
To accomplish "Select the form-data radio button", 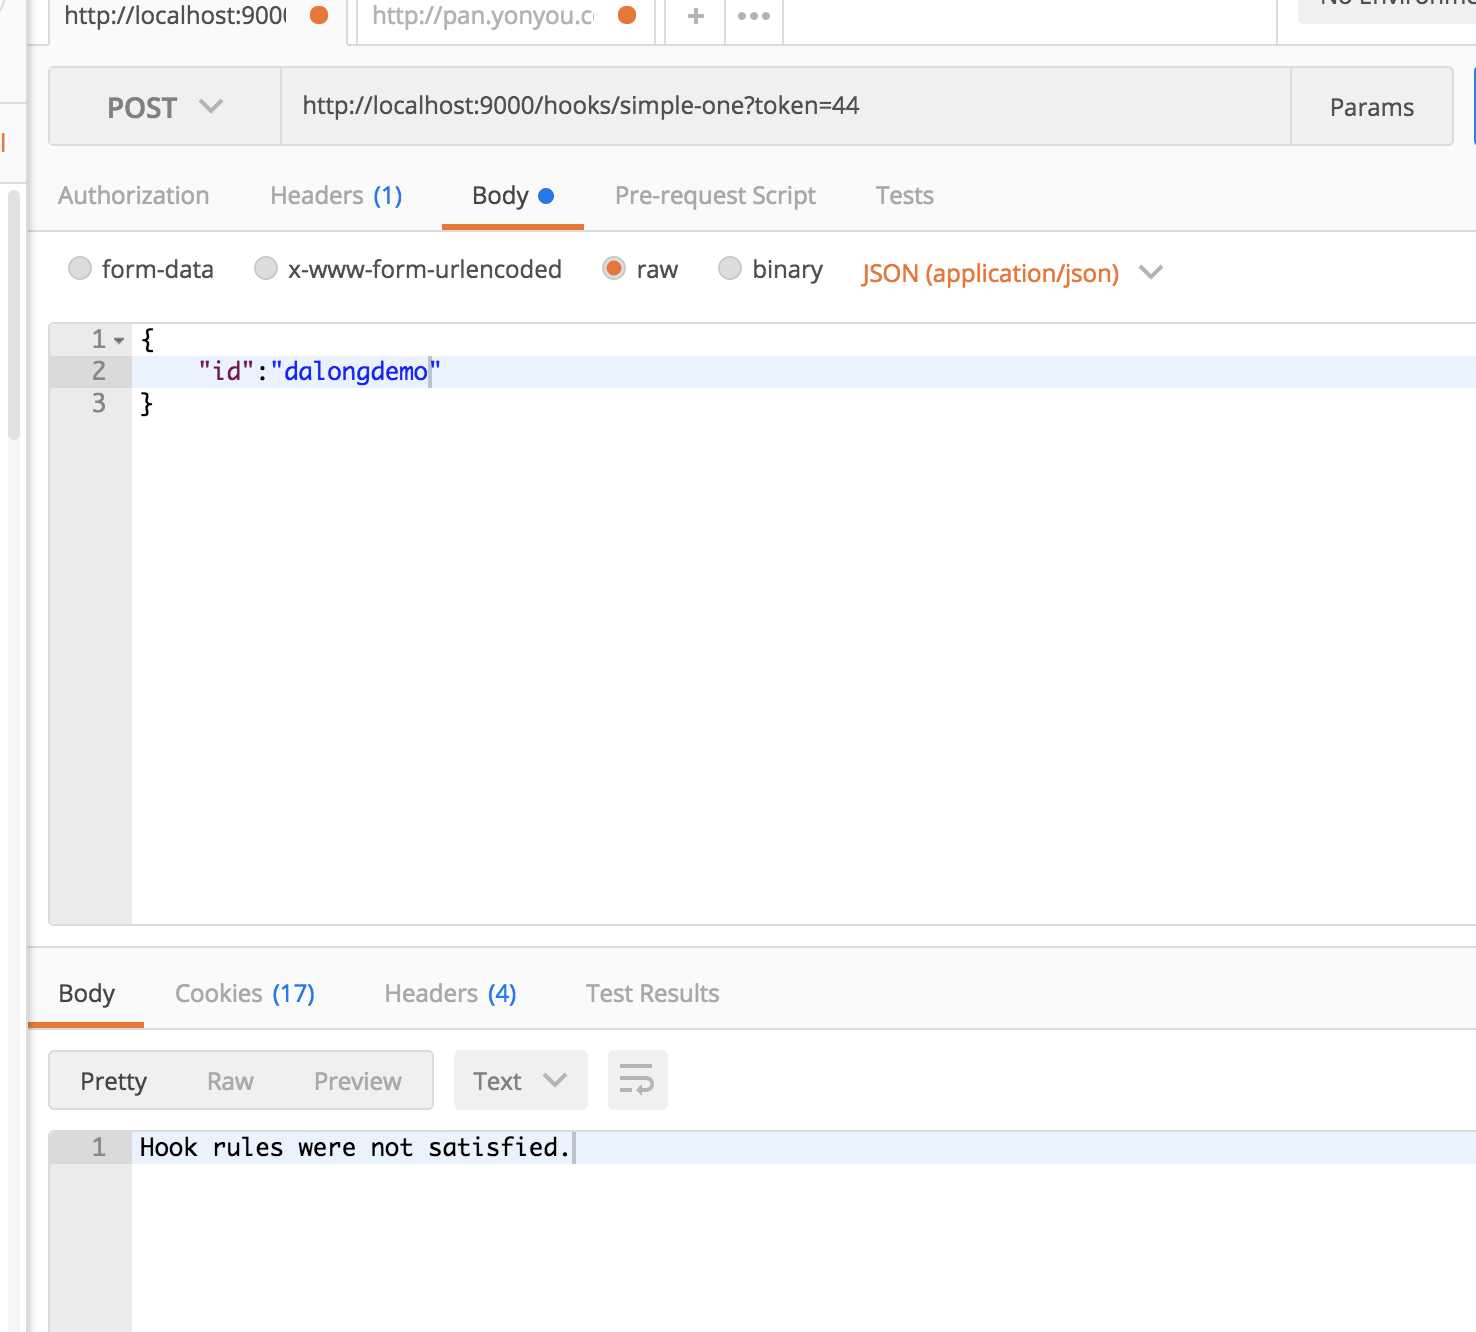I will pos(80,268).
